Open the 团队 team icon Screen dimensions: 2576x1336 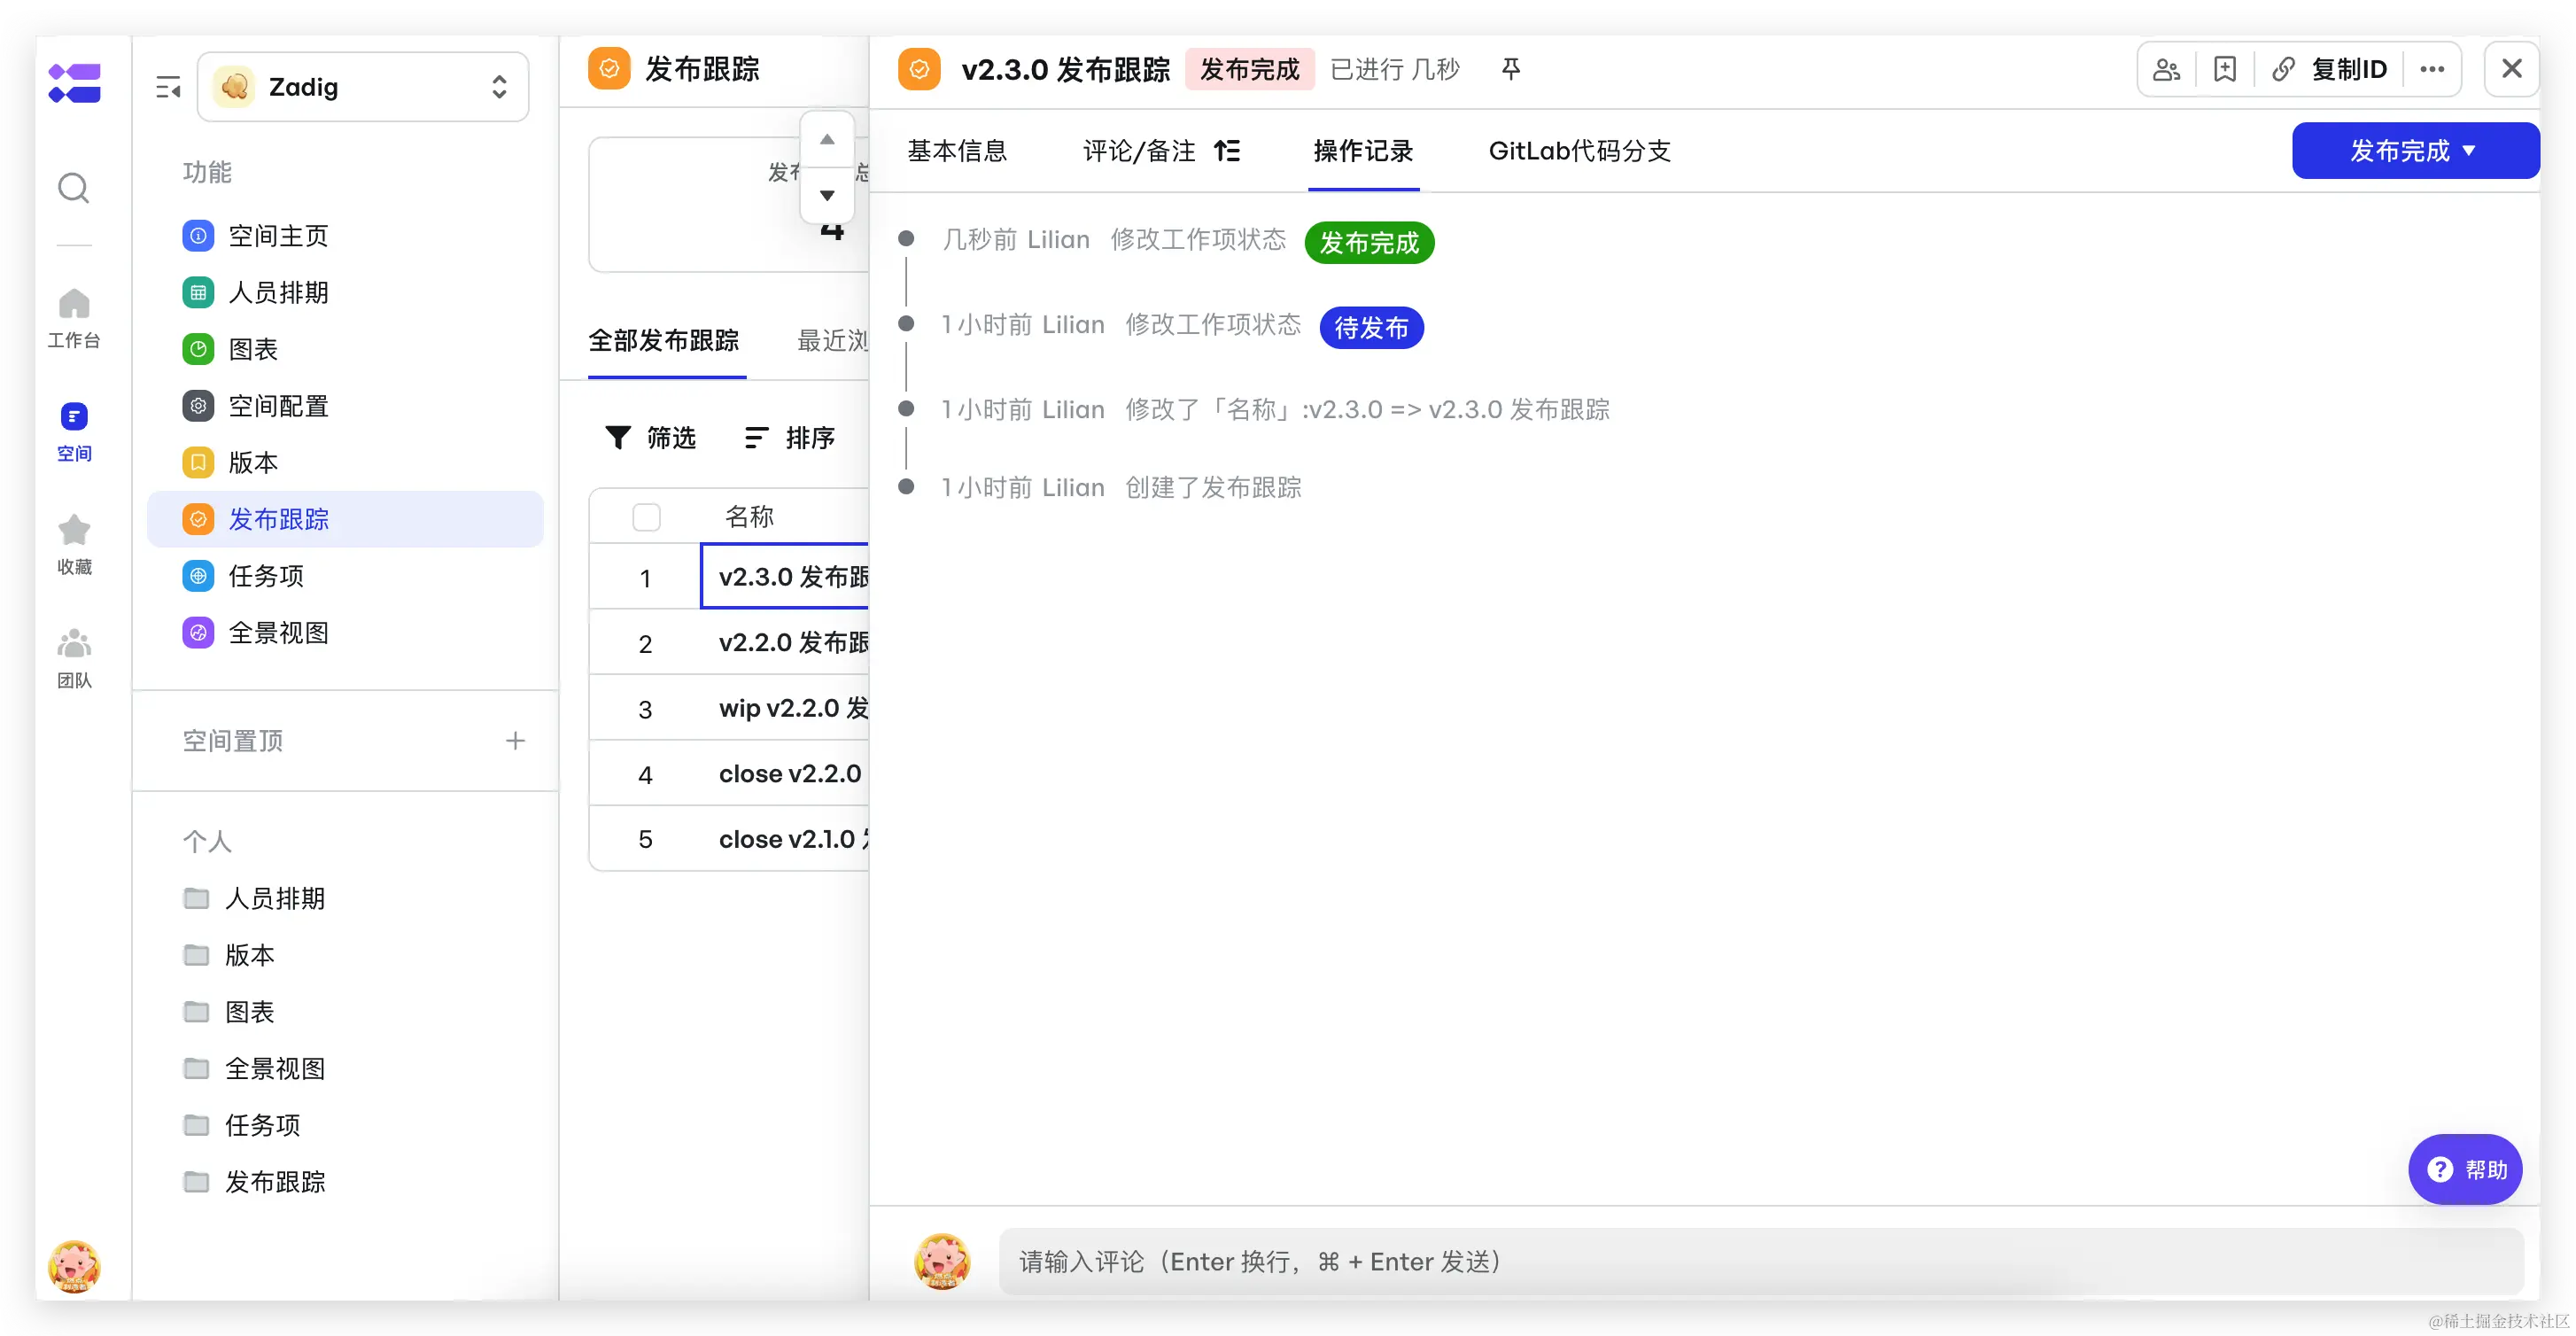click(x=74, y=644)
